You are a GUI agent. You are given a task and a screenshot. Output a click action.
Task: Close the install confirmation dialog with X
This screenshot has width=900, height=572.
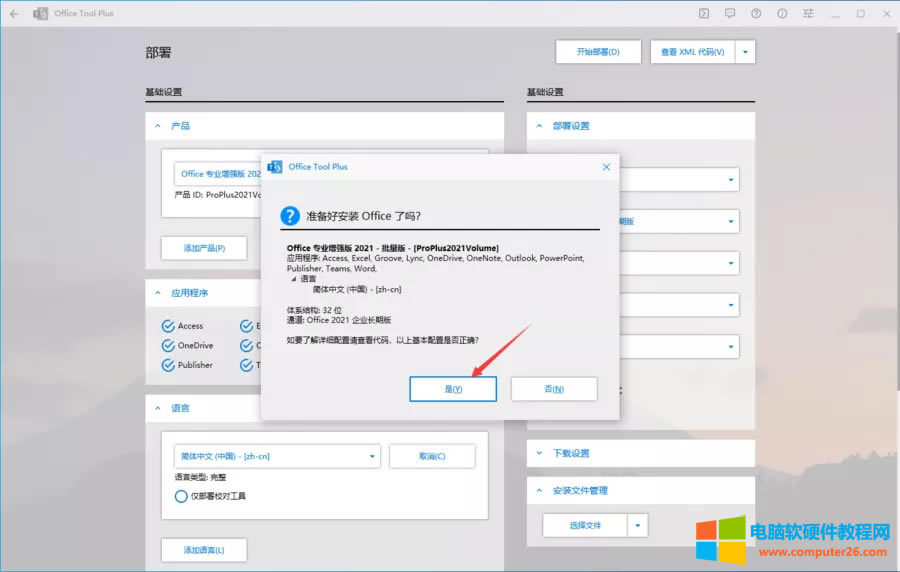click(605, 167)
